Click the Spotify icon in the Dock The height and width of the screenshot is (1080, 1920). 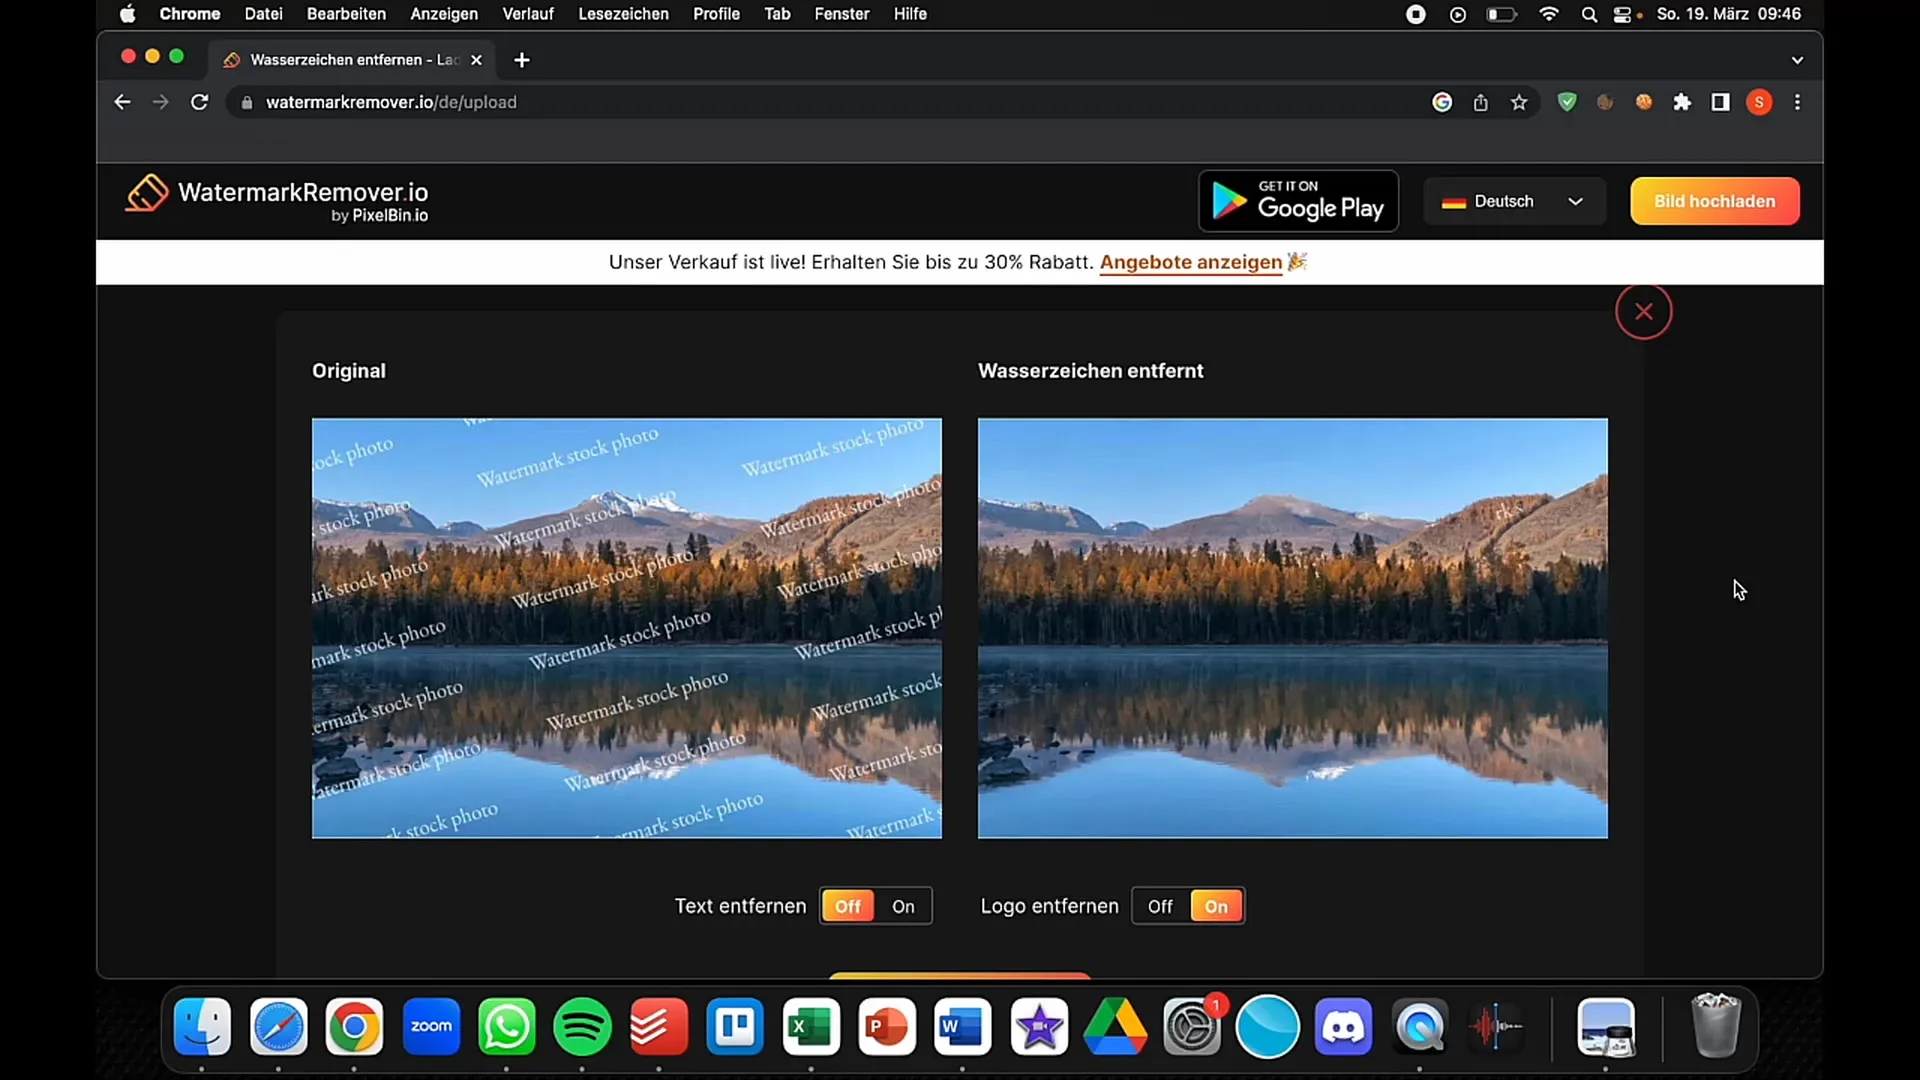[x=583, y=1026]
